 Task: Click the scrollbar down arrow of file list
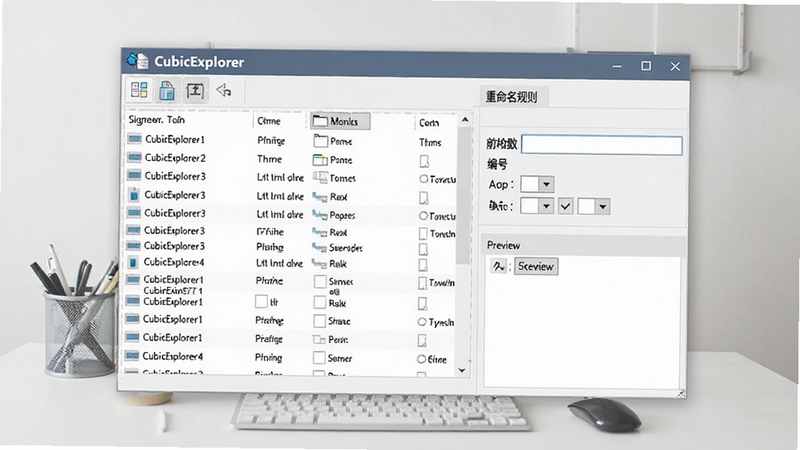[462, 370]
